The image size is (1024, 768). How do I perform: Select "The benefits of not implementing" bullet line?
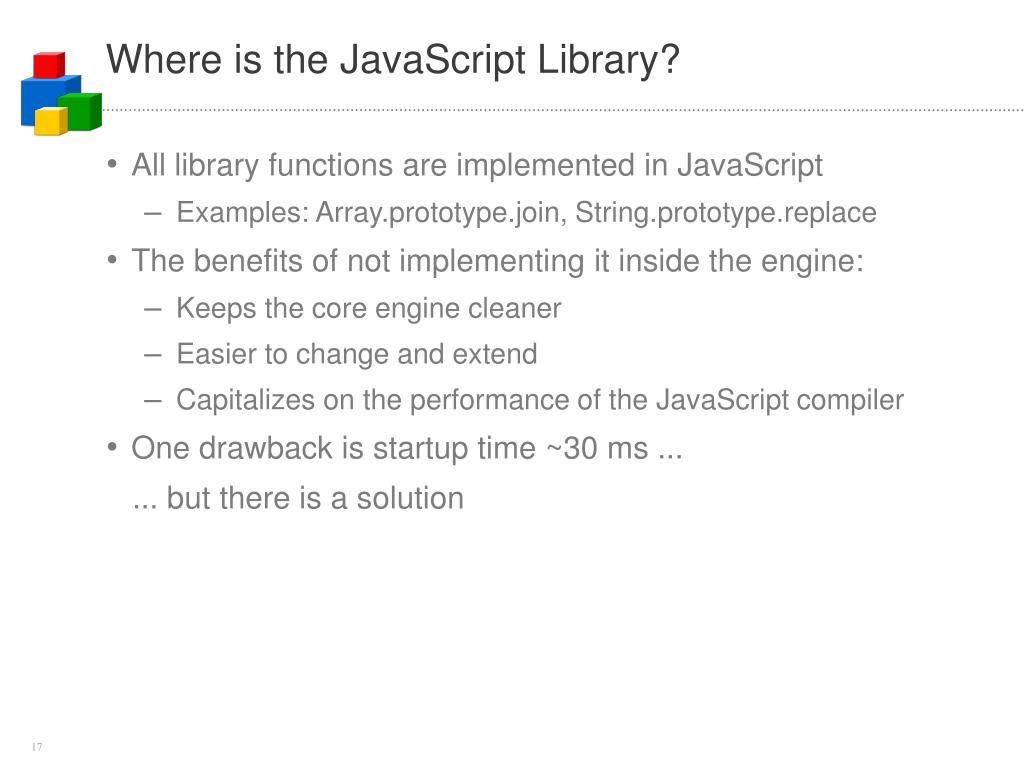tap(497, 261)
